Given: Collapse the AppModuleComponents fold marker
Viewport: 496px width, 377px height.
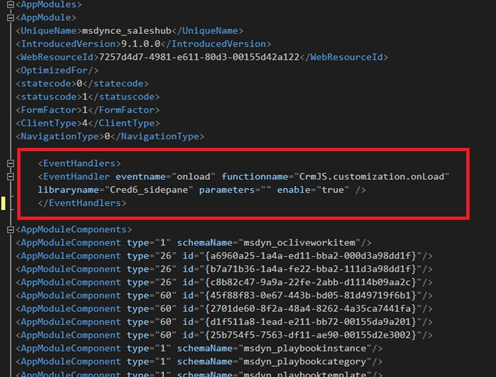Looking at the screenshot, I should point(10,230).
